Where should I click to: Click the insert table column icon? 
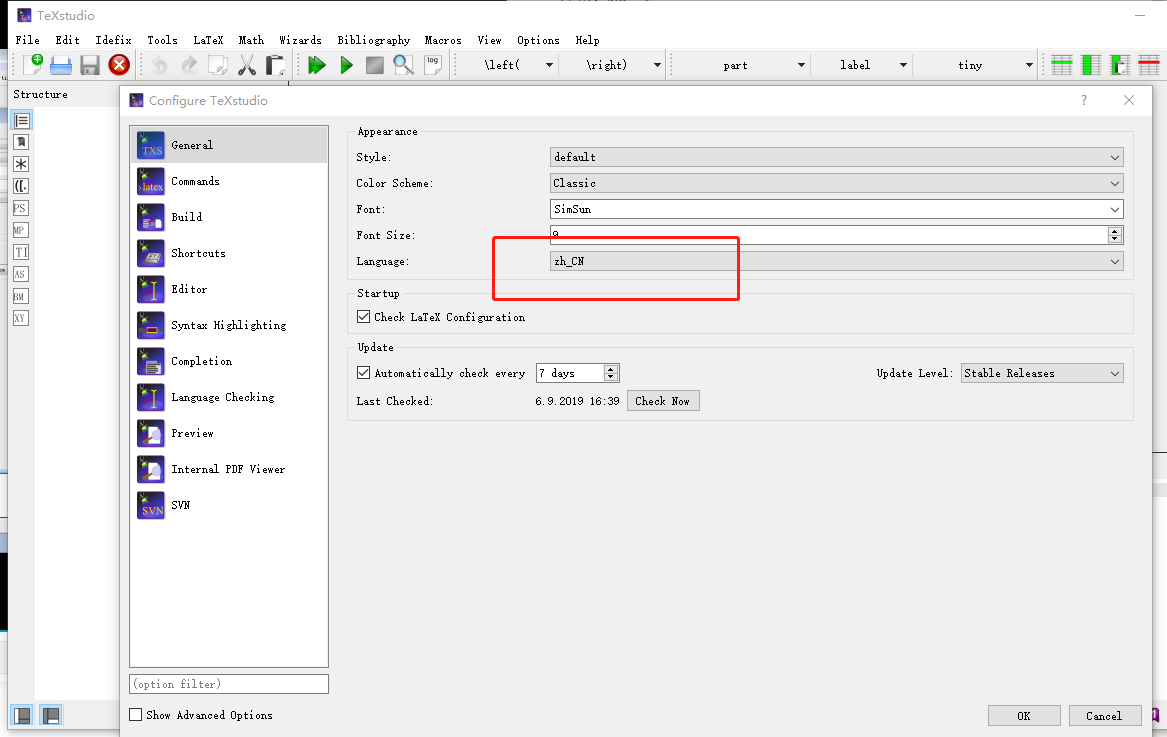(x=1091, y=65)
